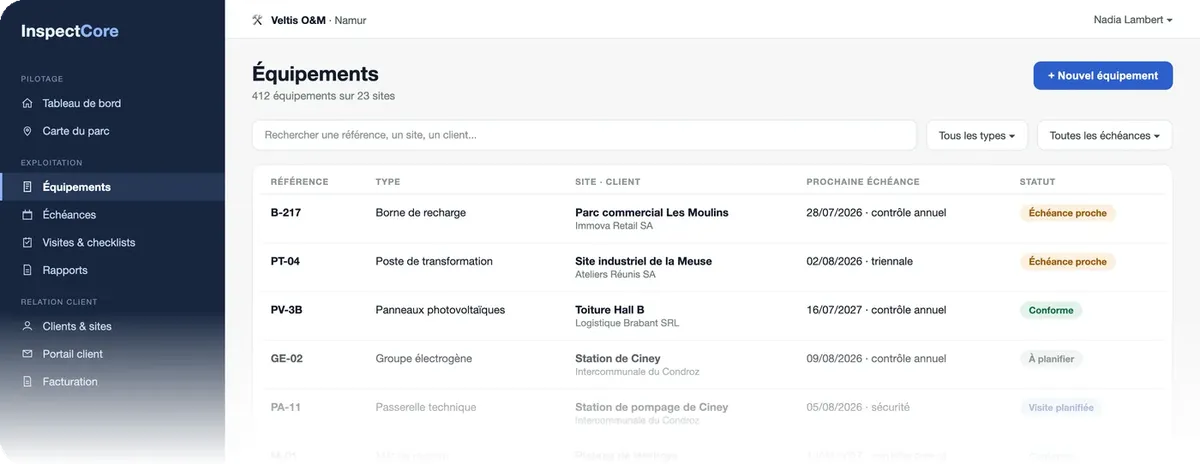This screenshot has width=1200, height=464.
Task: Open equipment reference GE-02
Action: [286, 358]
